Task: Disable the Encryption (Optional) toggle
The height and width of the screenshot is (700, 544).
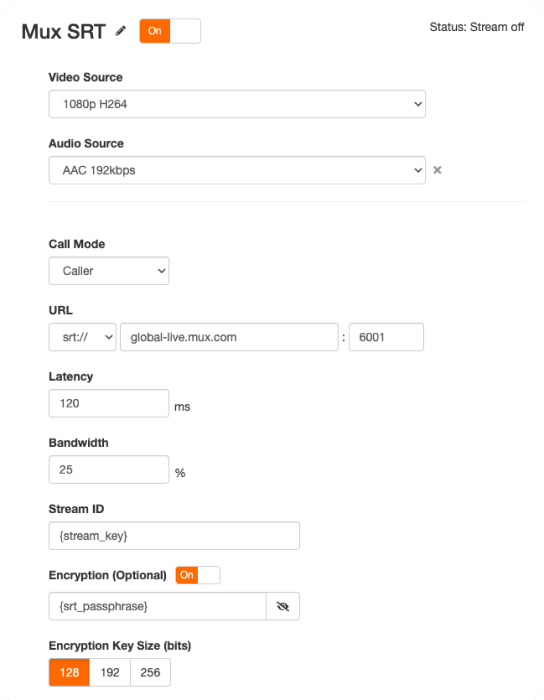Action: [x=198, y=575]
